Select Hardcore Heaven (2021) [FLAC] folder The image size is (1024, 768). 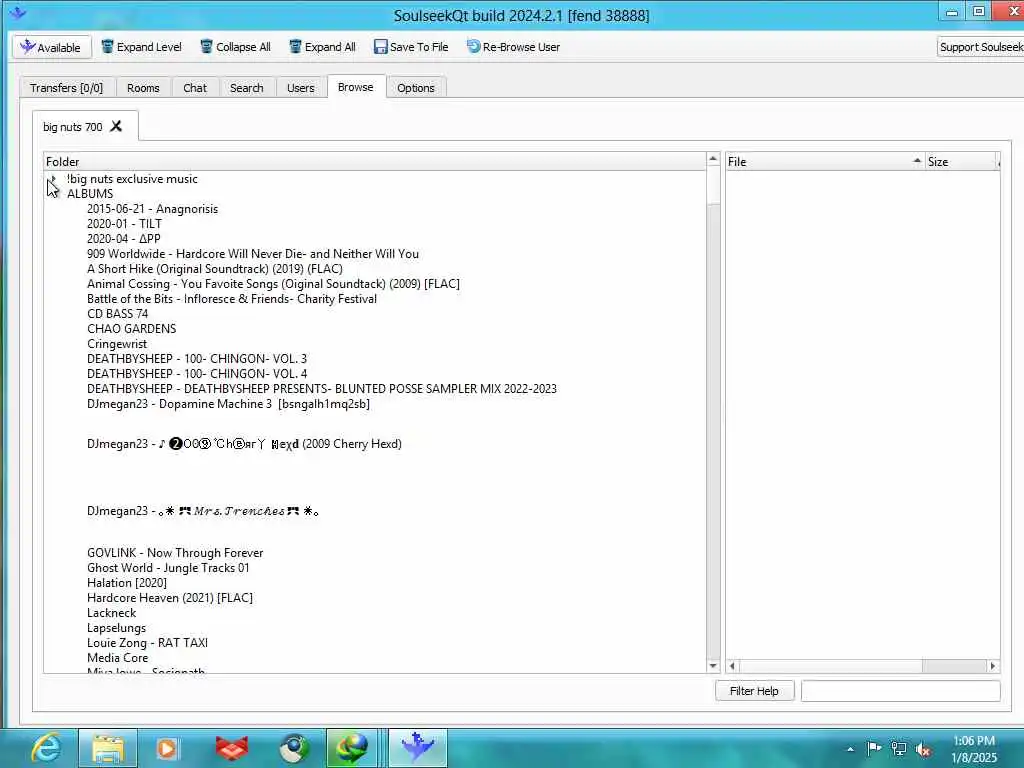(x=170, y=598)
